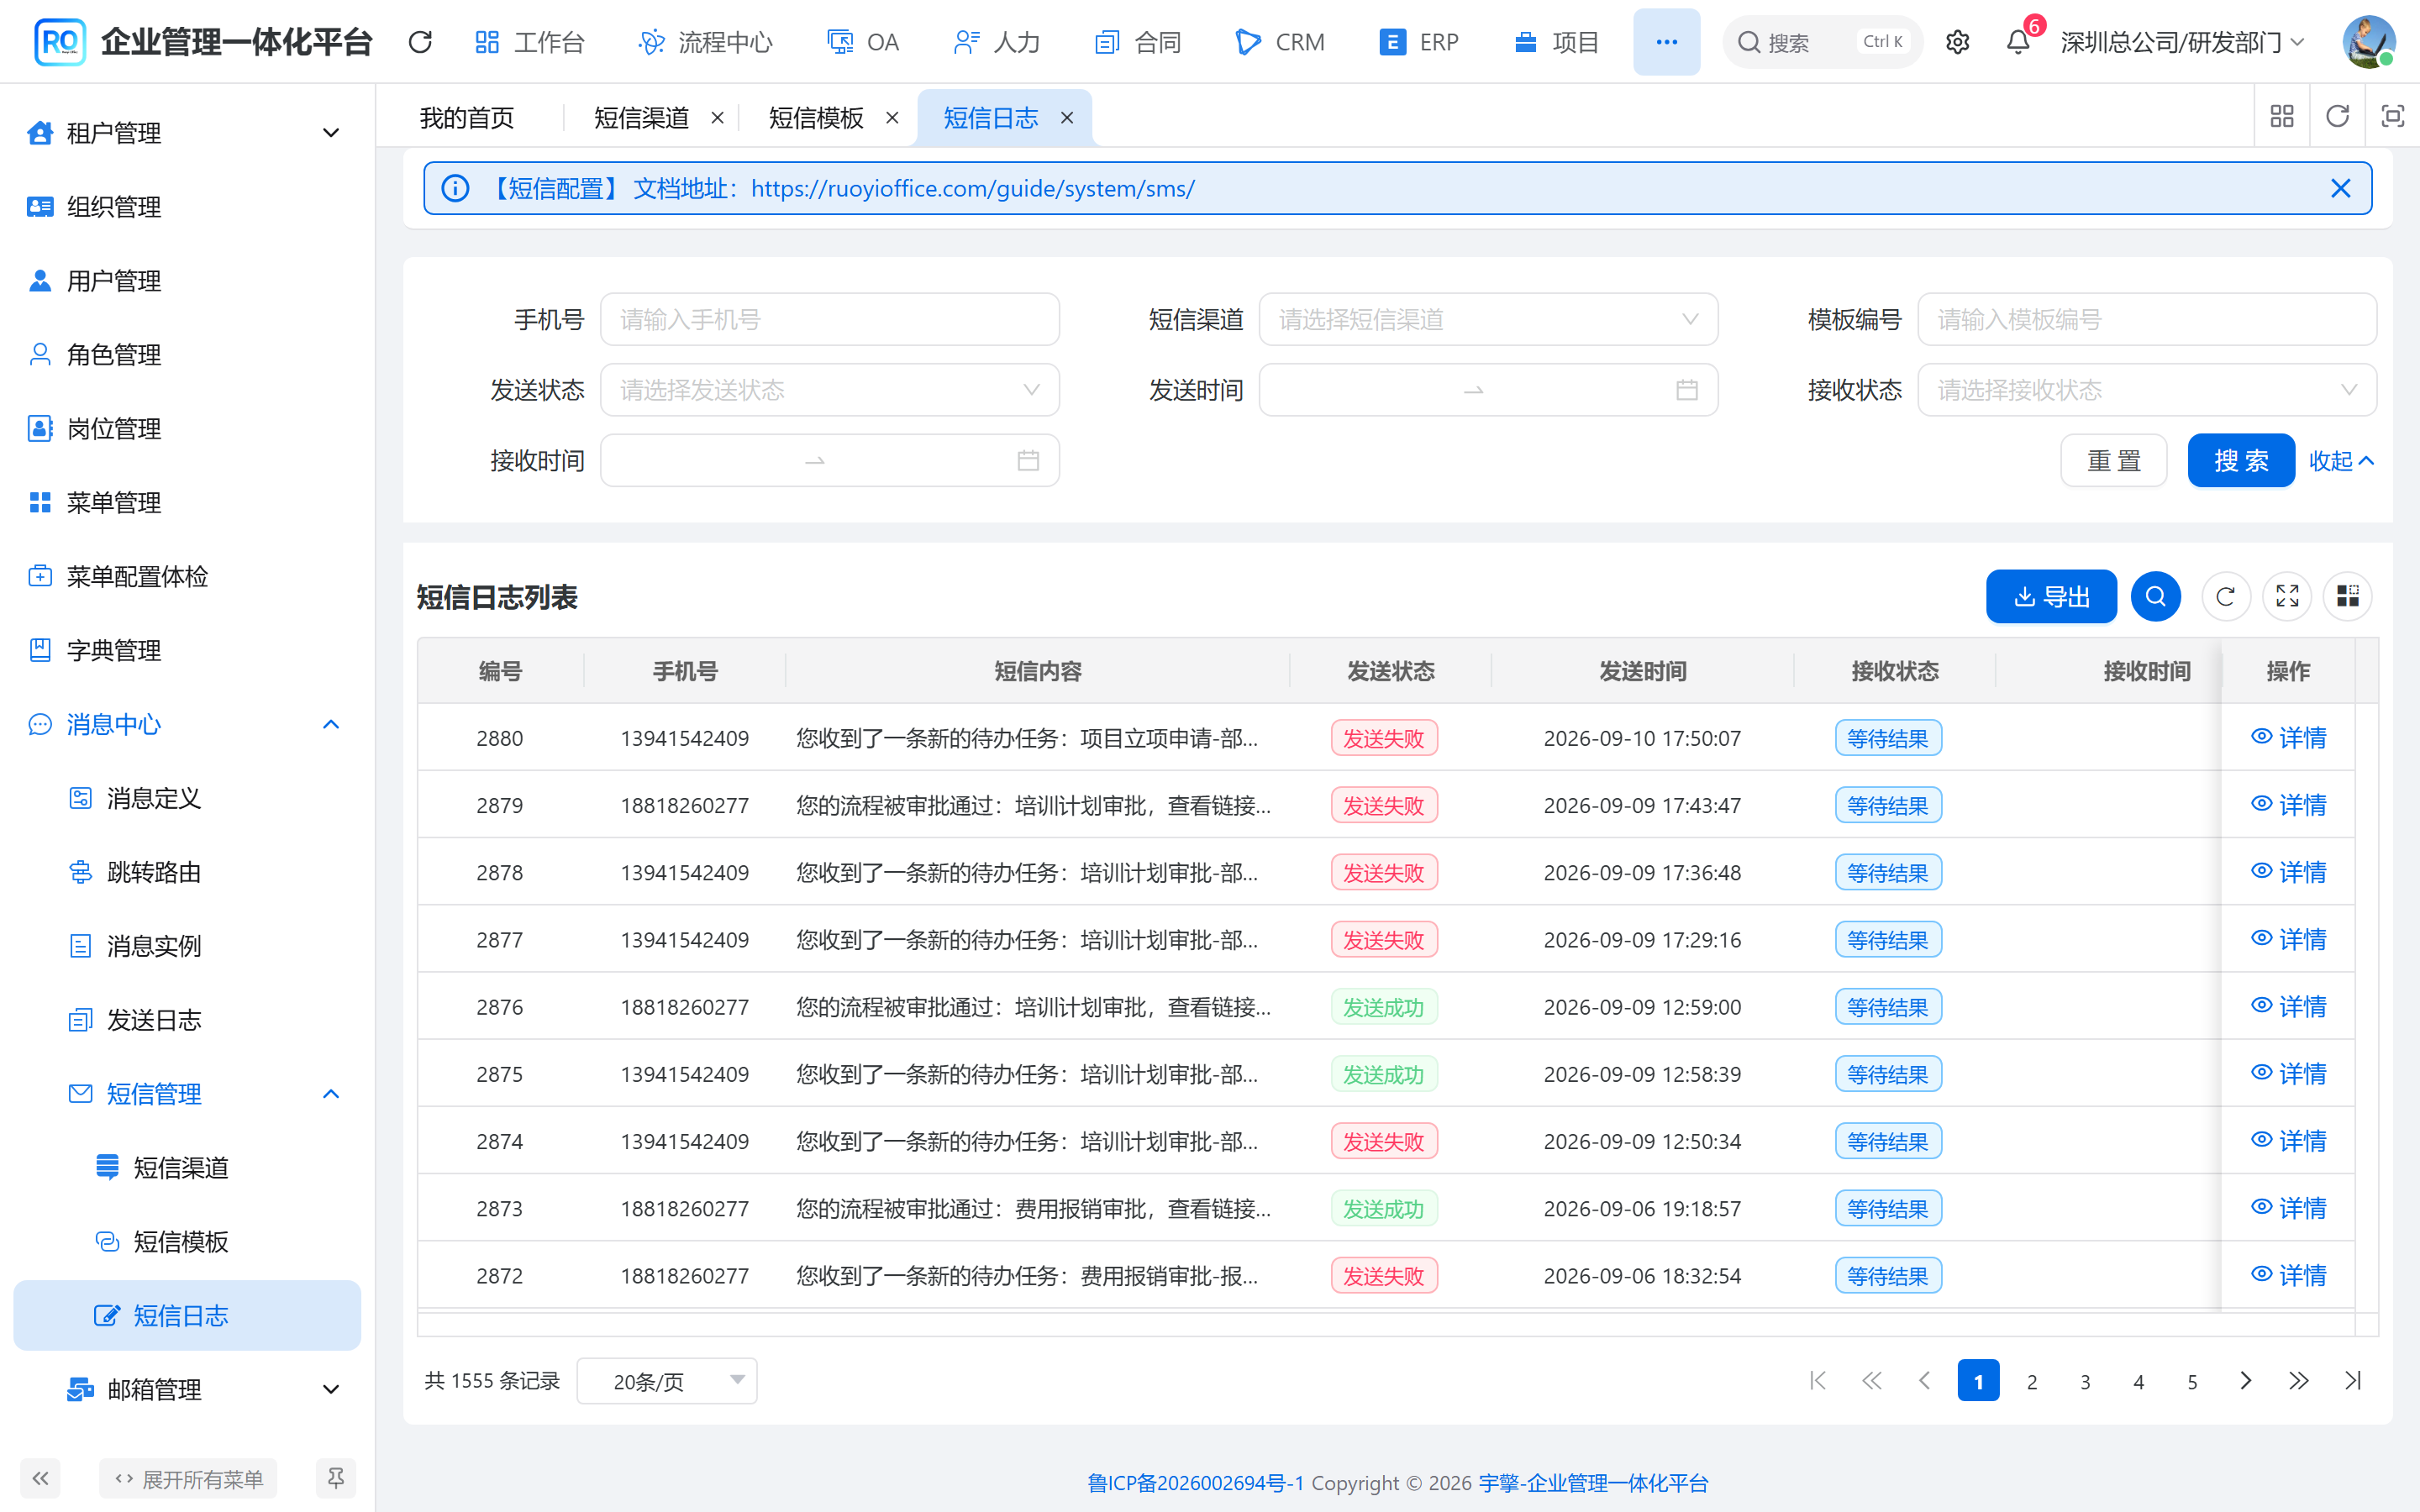Close the 短信渠道 tab

point(717,118)
